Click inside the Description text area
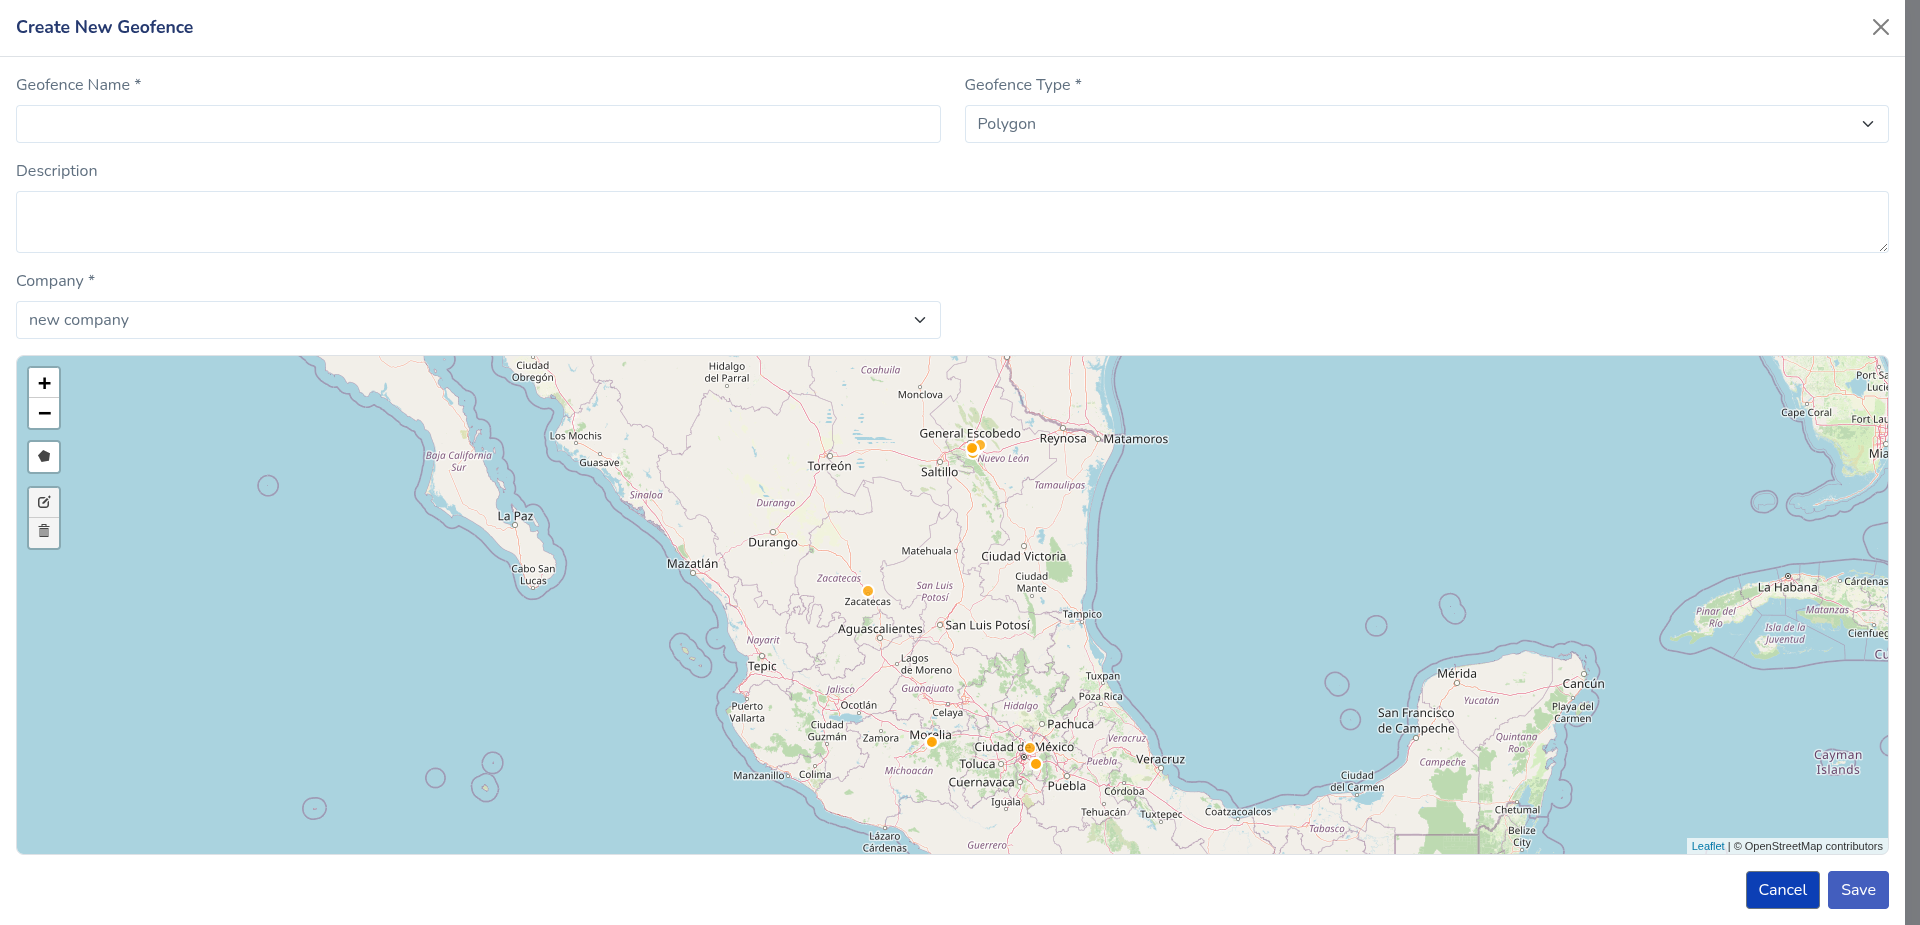1920x925 pixels. (950, 222)
